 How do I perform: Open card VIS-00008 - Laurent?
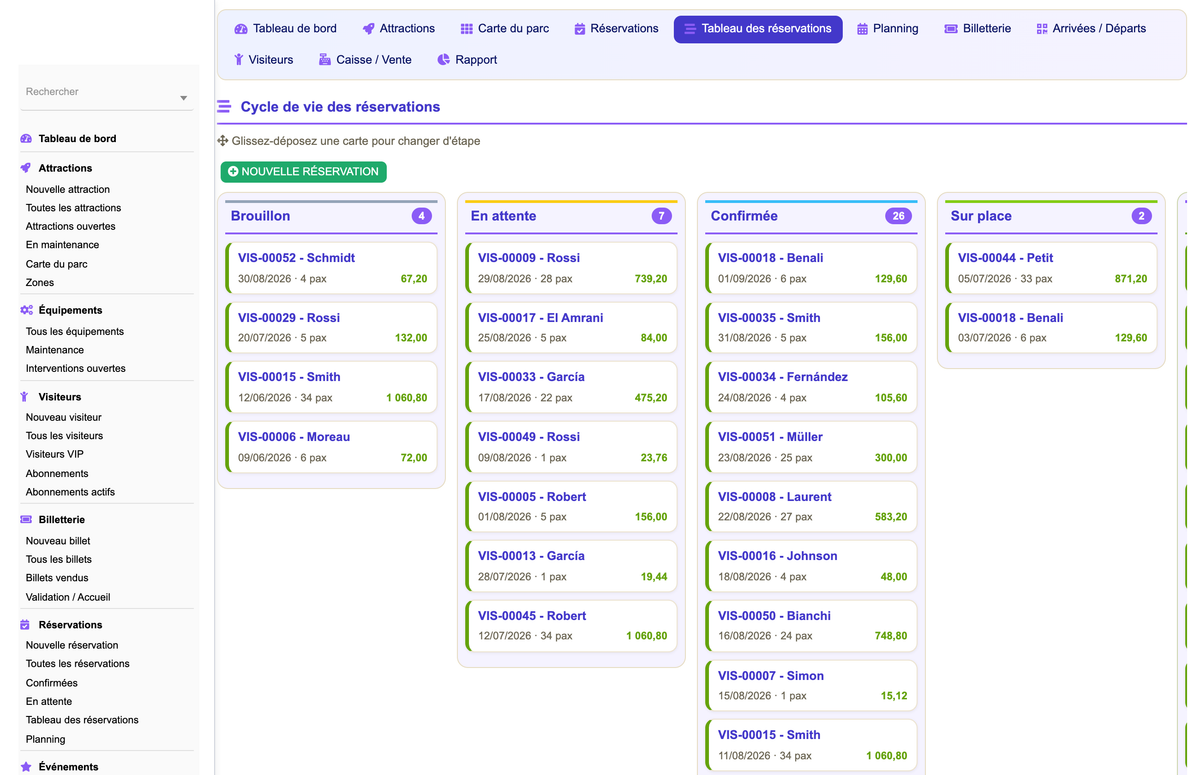coord(812,507)
